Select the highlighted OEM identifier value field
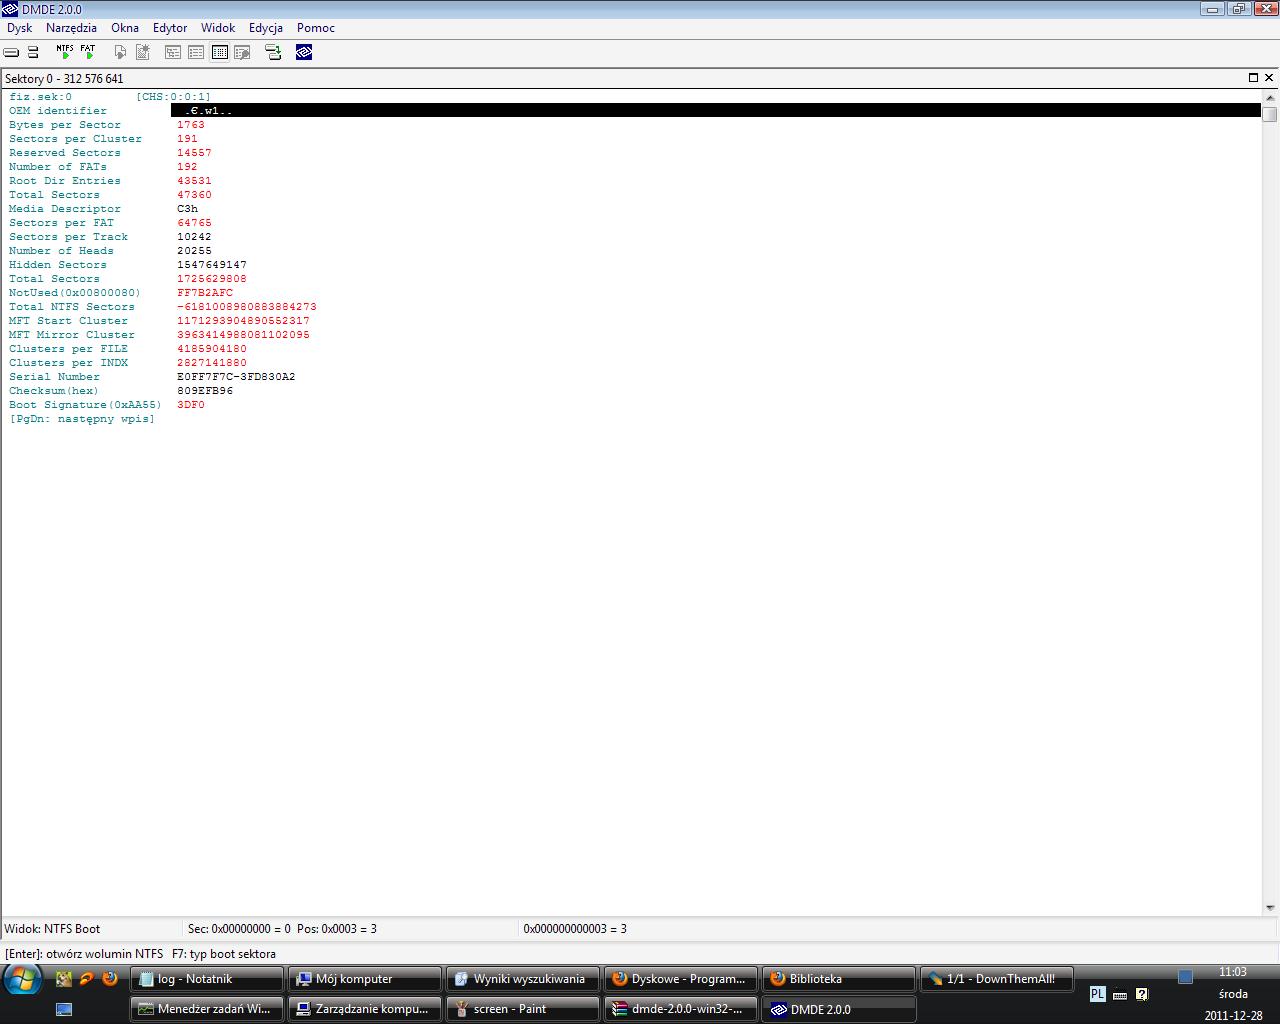This screenshot has width=1280, height=1024. 716,111
